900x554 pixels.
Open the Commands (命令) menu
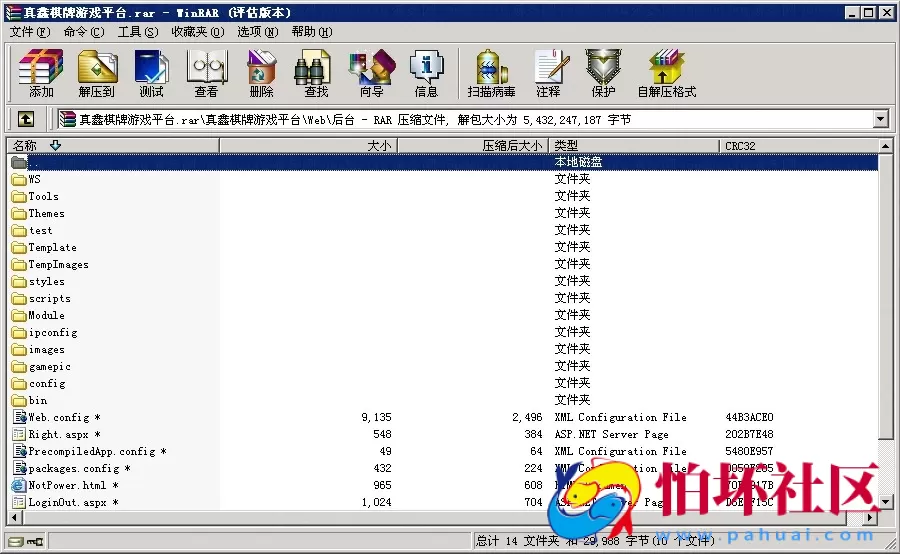84,32
